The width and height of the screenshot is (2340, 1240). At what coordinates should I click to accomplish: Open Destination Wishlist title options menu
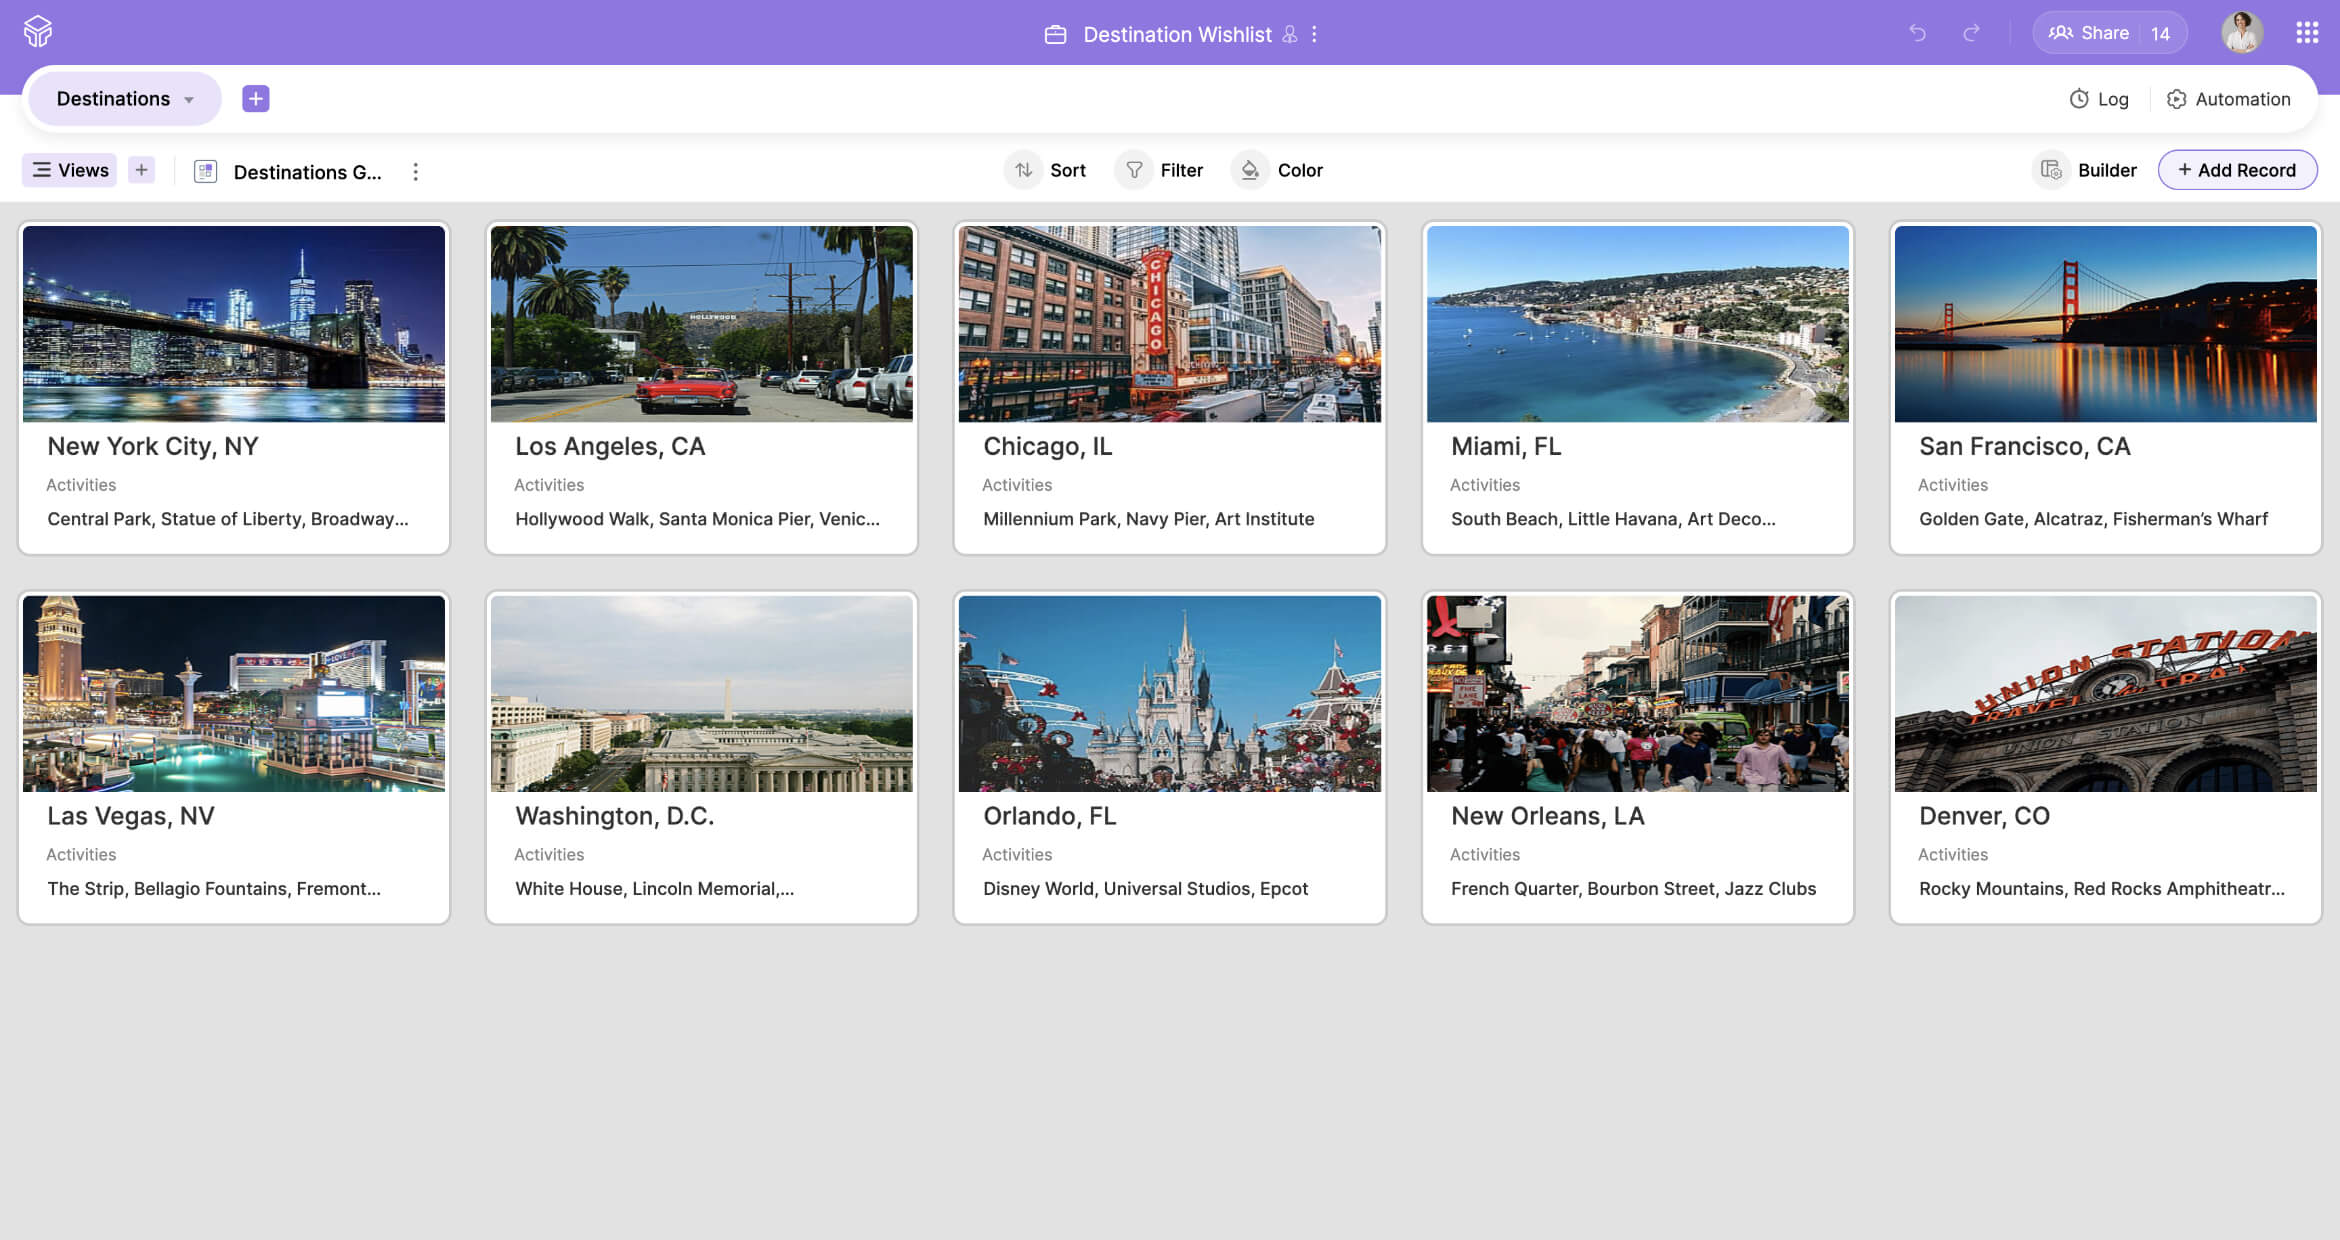(1314, 34)
